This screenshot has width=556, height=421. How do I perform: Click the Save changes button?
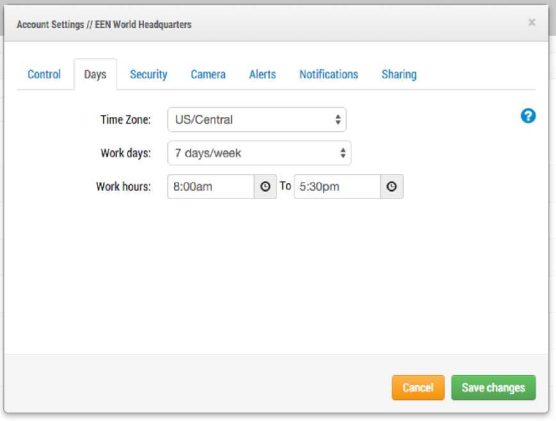pyautogui.click(x=493, y=387)
